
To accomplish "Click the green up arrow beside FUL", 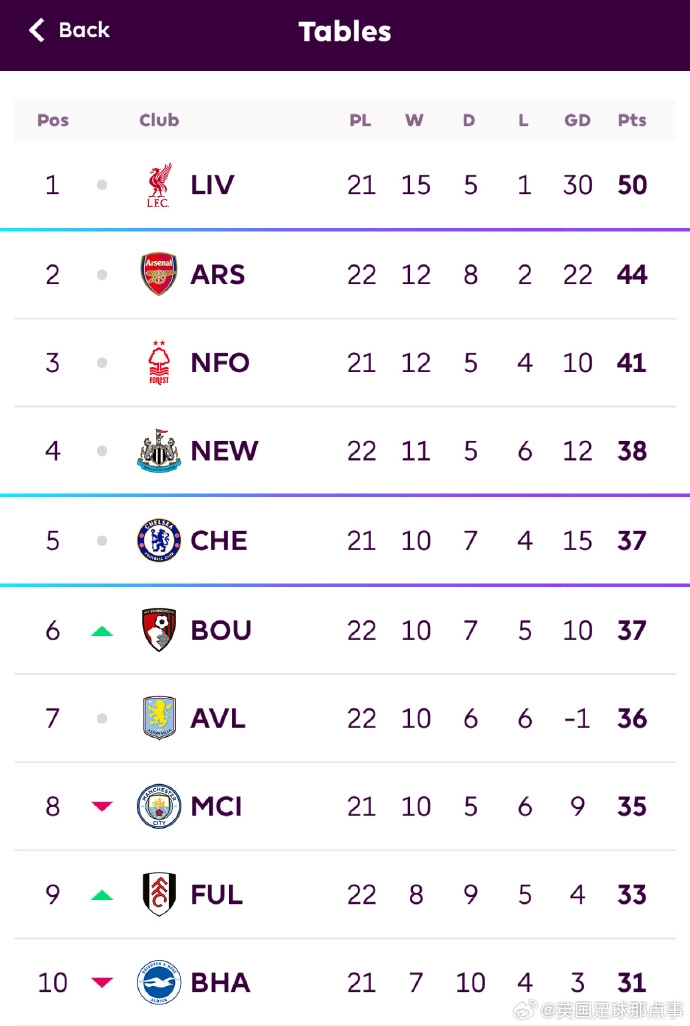I will tap(102, 895).
